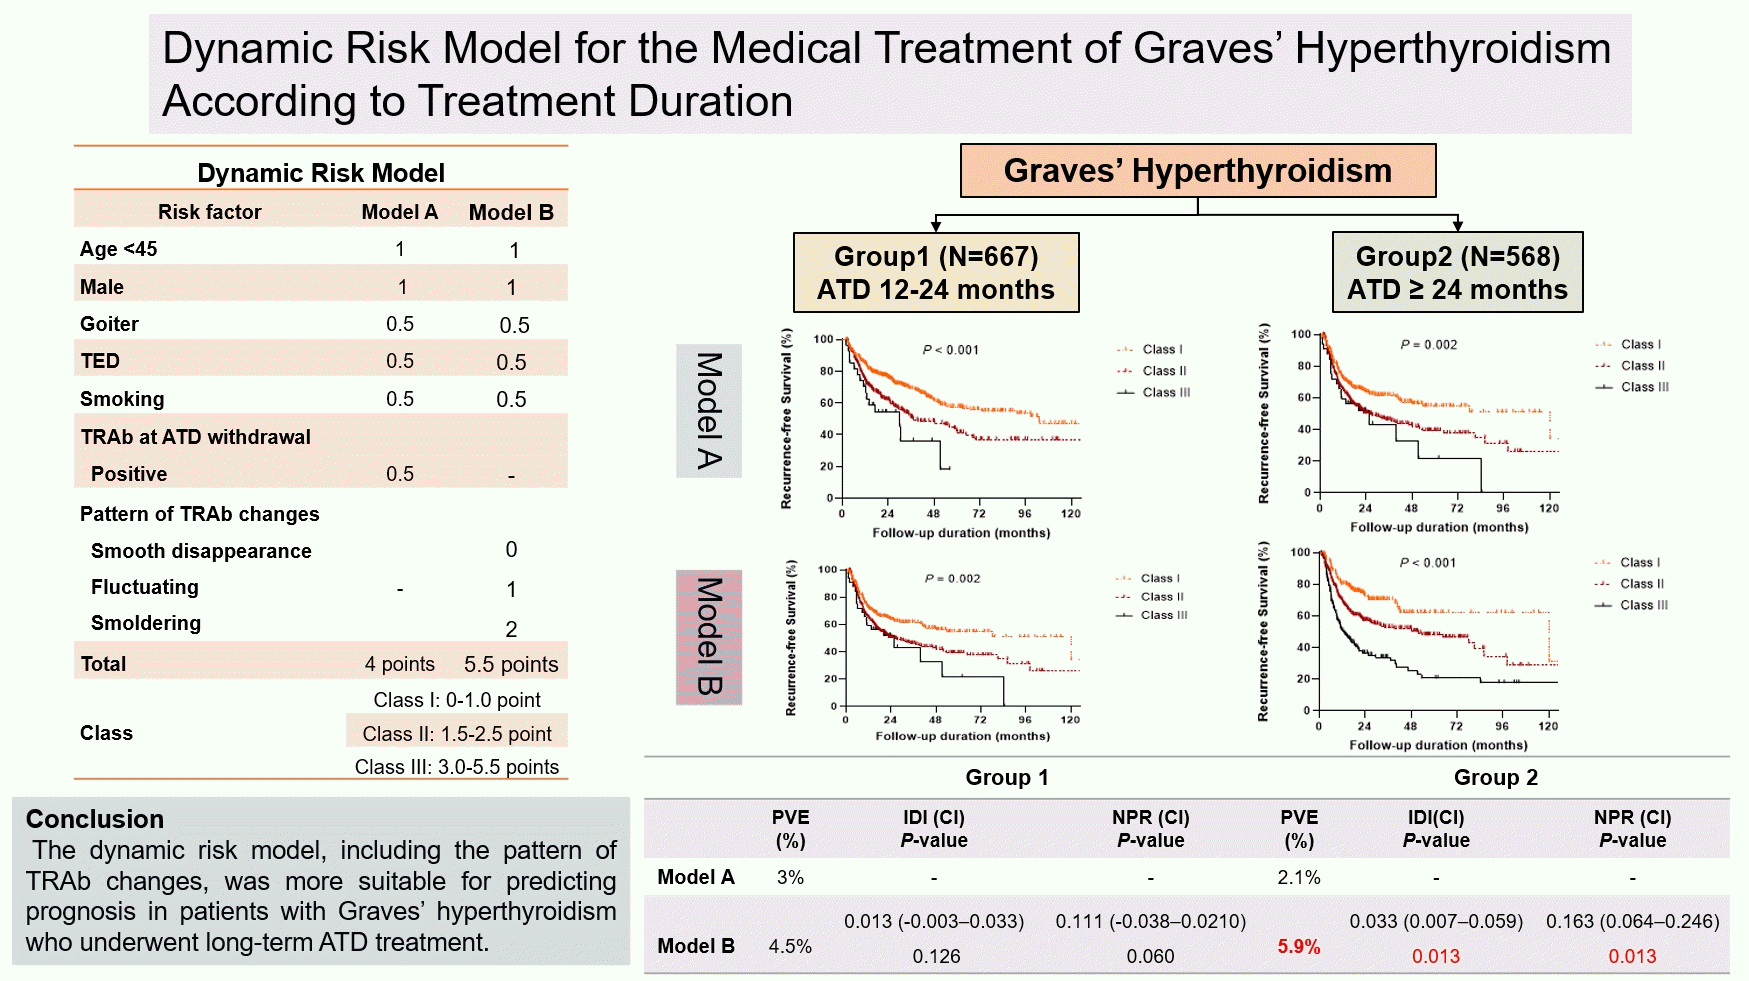This screenshot has height=981, width=1749.
Task: Select the 'Smoking' risk factor label
Action: (x=122, y=399)
